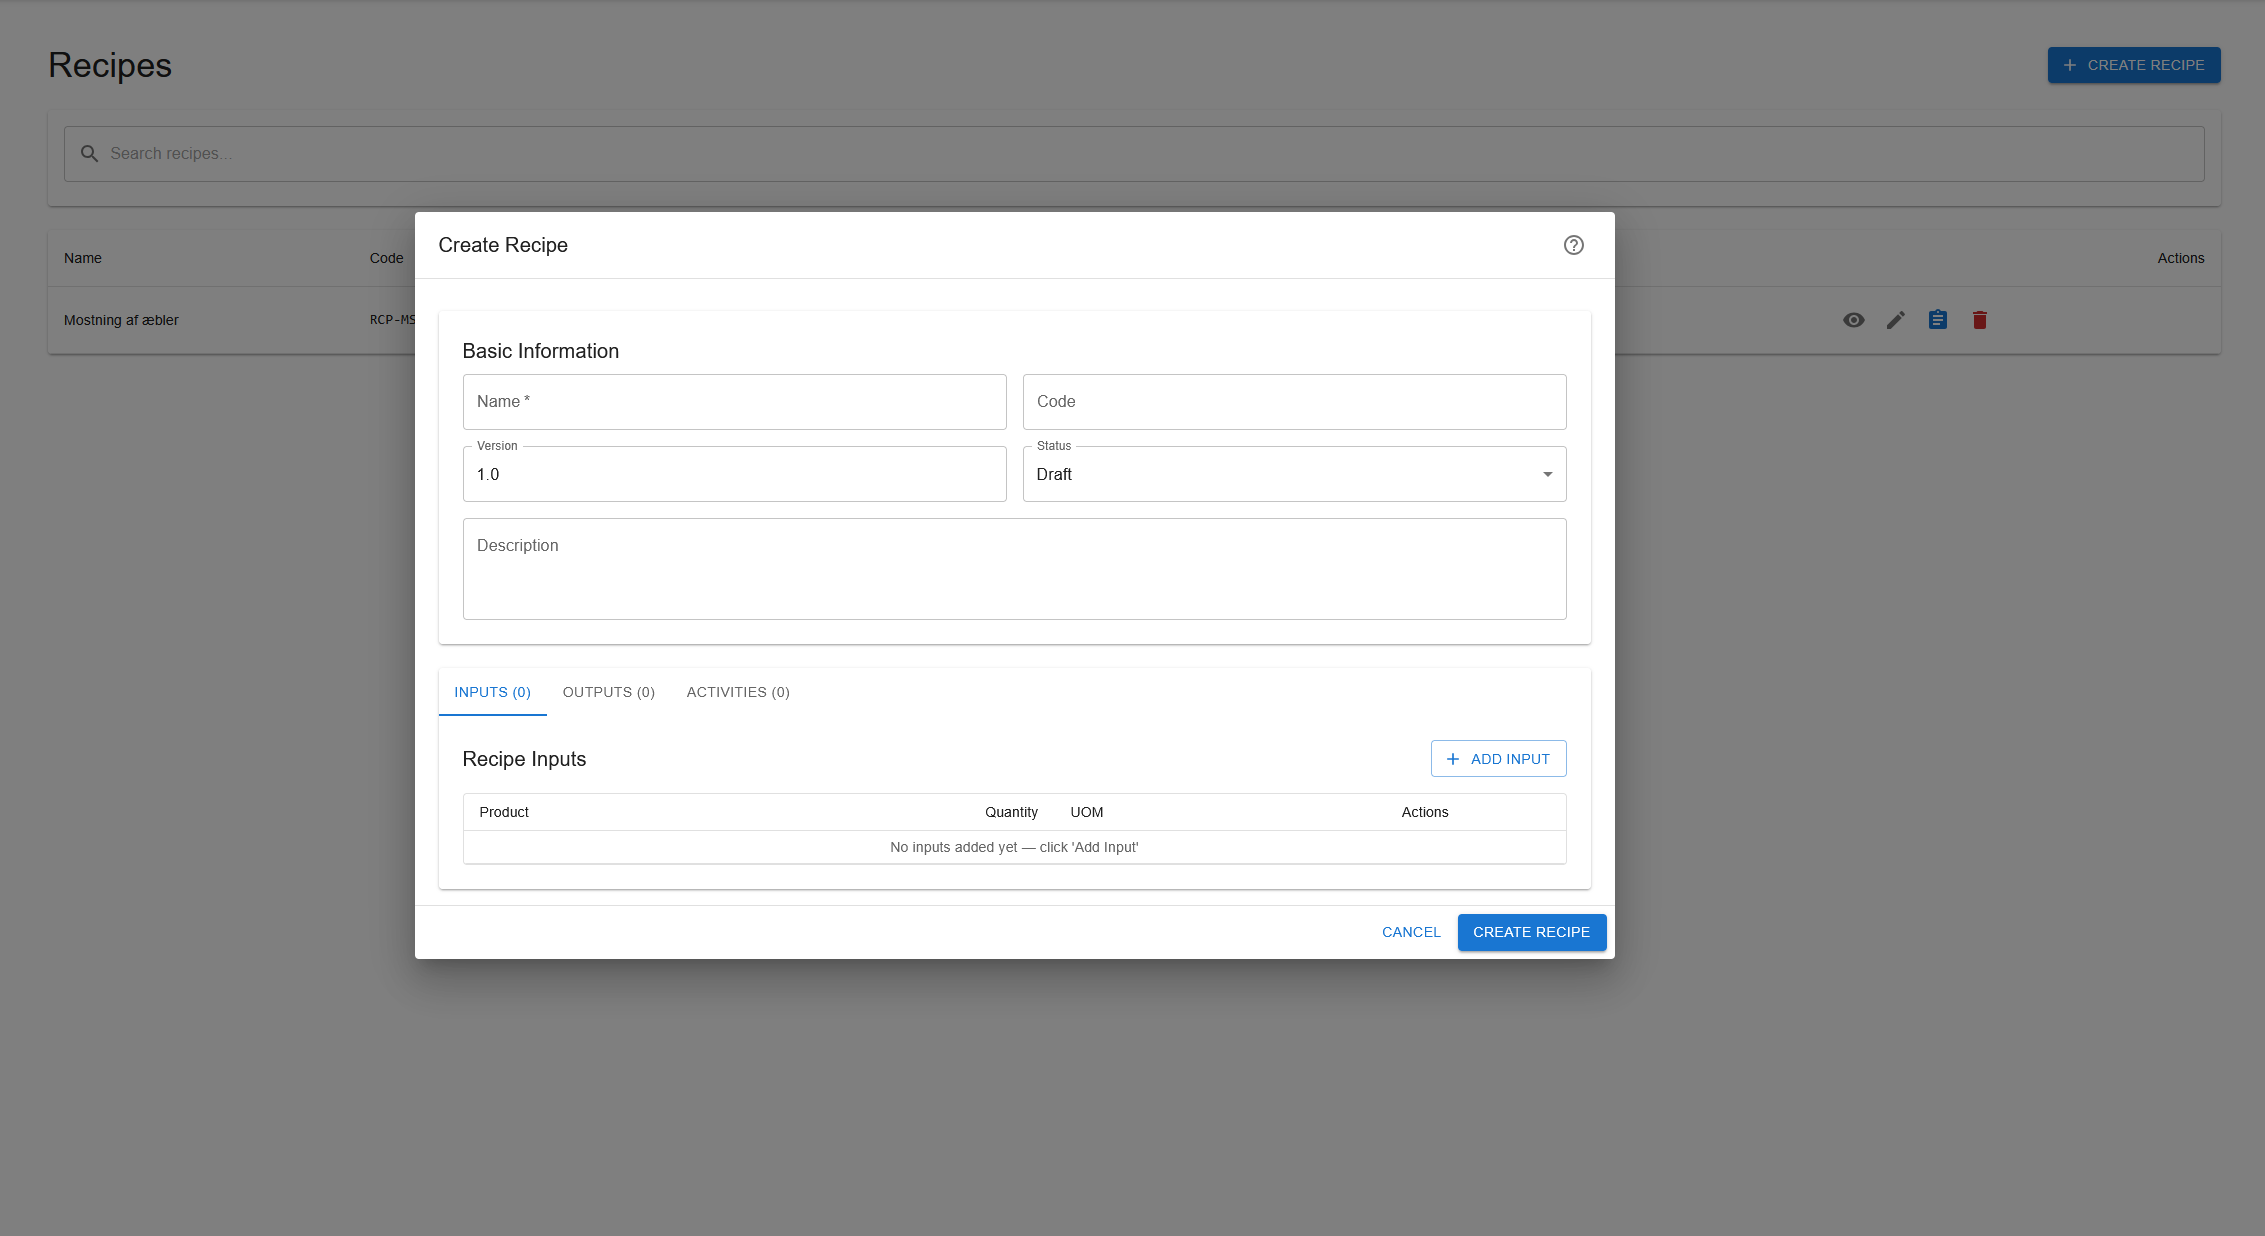Screen dimensions: 2265x1236
Task: Click the search magnifier icon
Action: (x=89, y=153)
